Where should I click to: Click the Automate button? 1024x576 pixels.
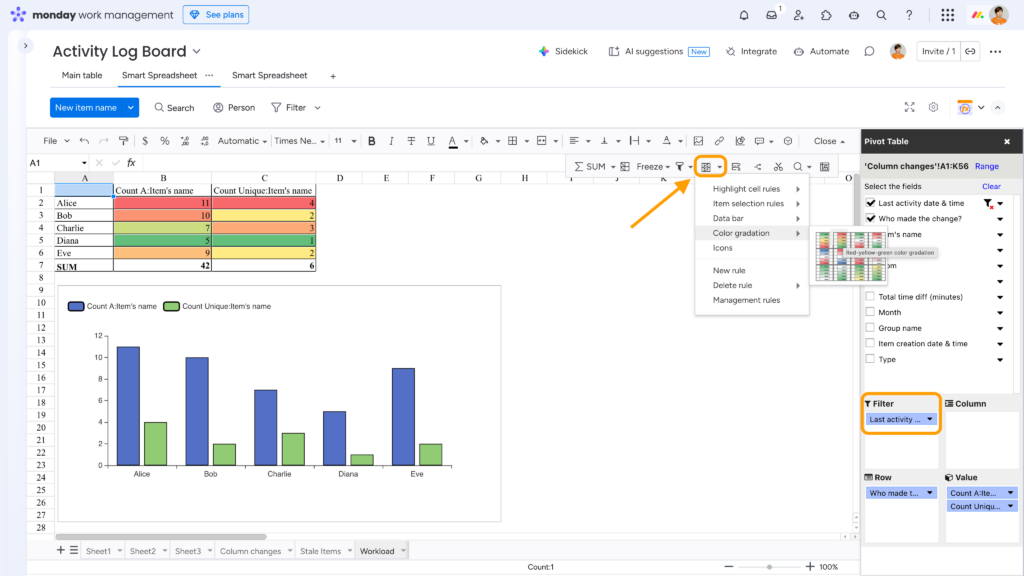(x=822, y=52)
